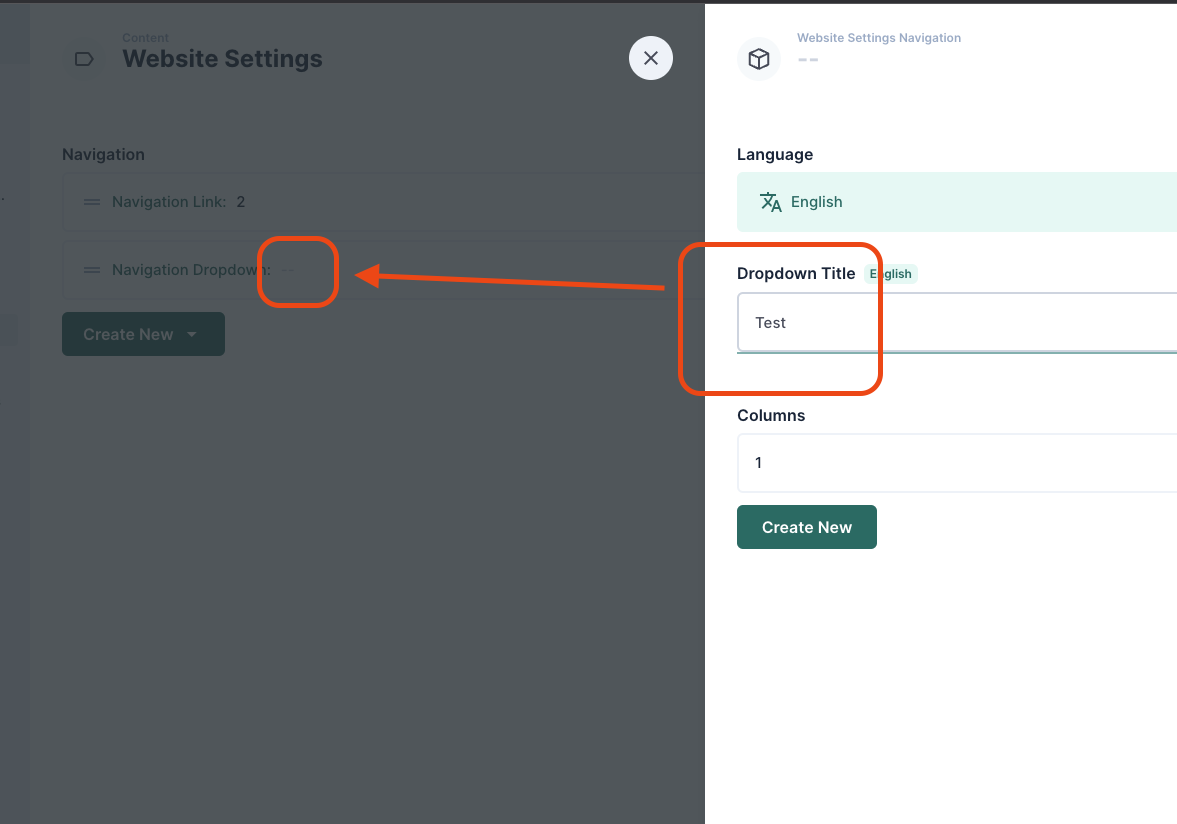Click the Website Settings Navigation breadcrumb text

tap(878, 38)
